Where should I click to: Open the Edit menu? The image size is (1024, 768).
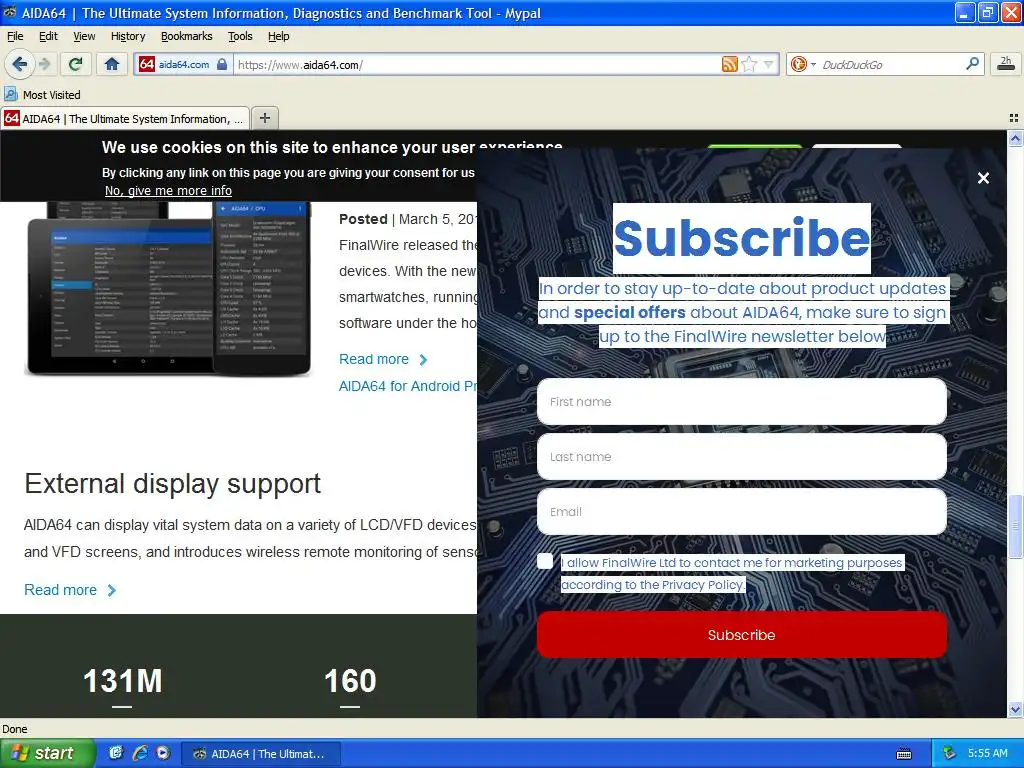click(48, 36)
